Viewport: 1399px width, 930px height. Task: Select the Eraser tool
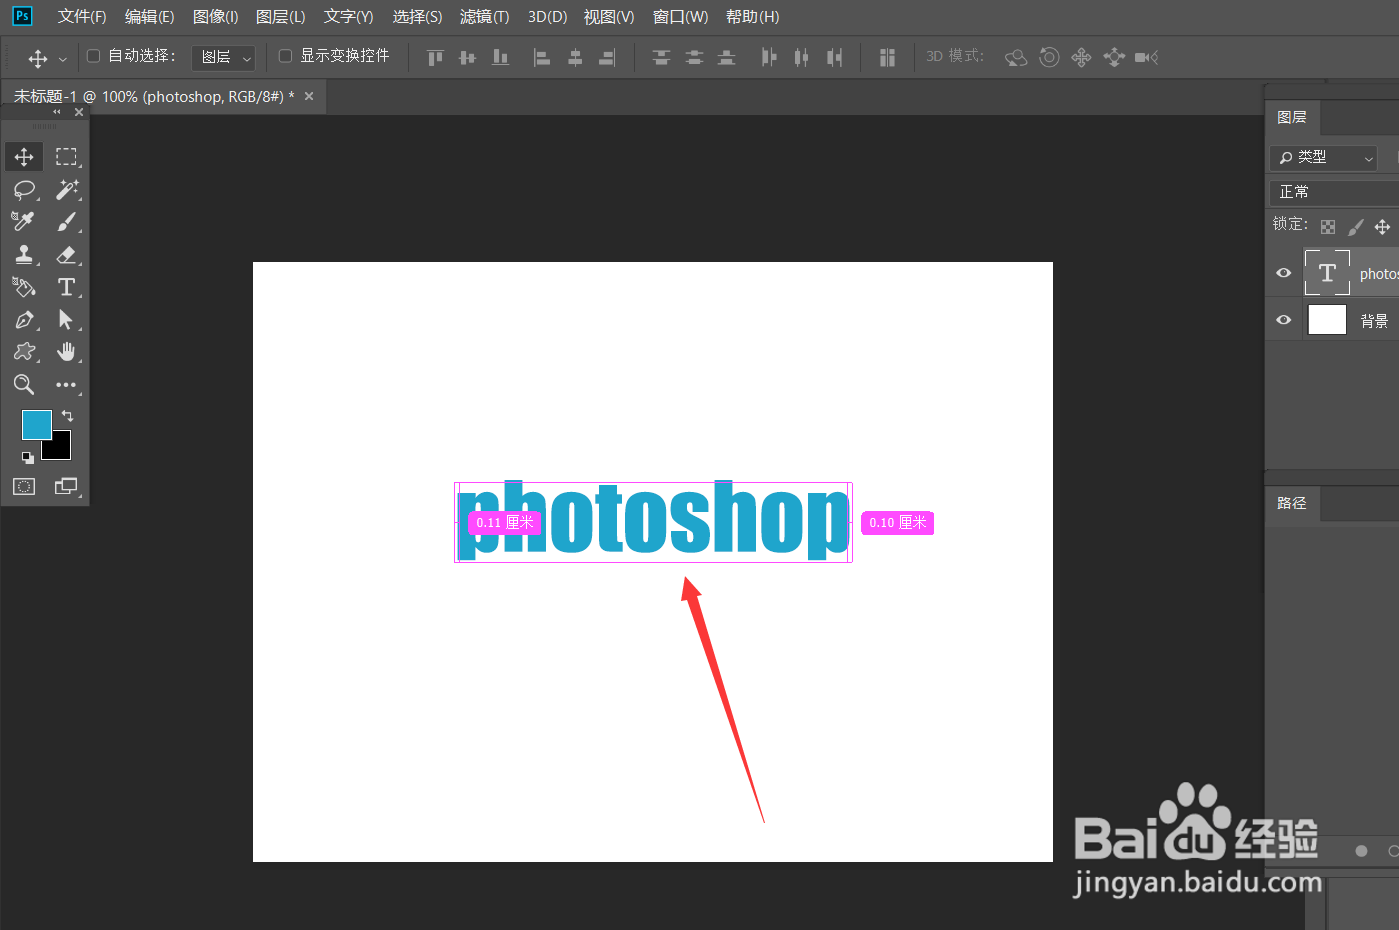(x=66, y=255)
